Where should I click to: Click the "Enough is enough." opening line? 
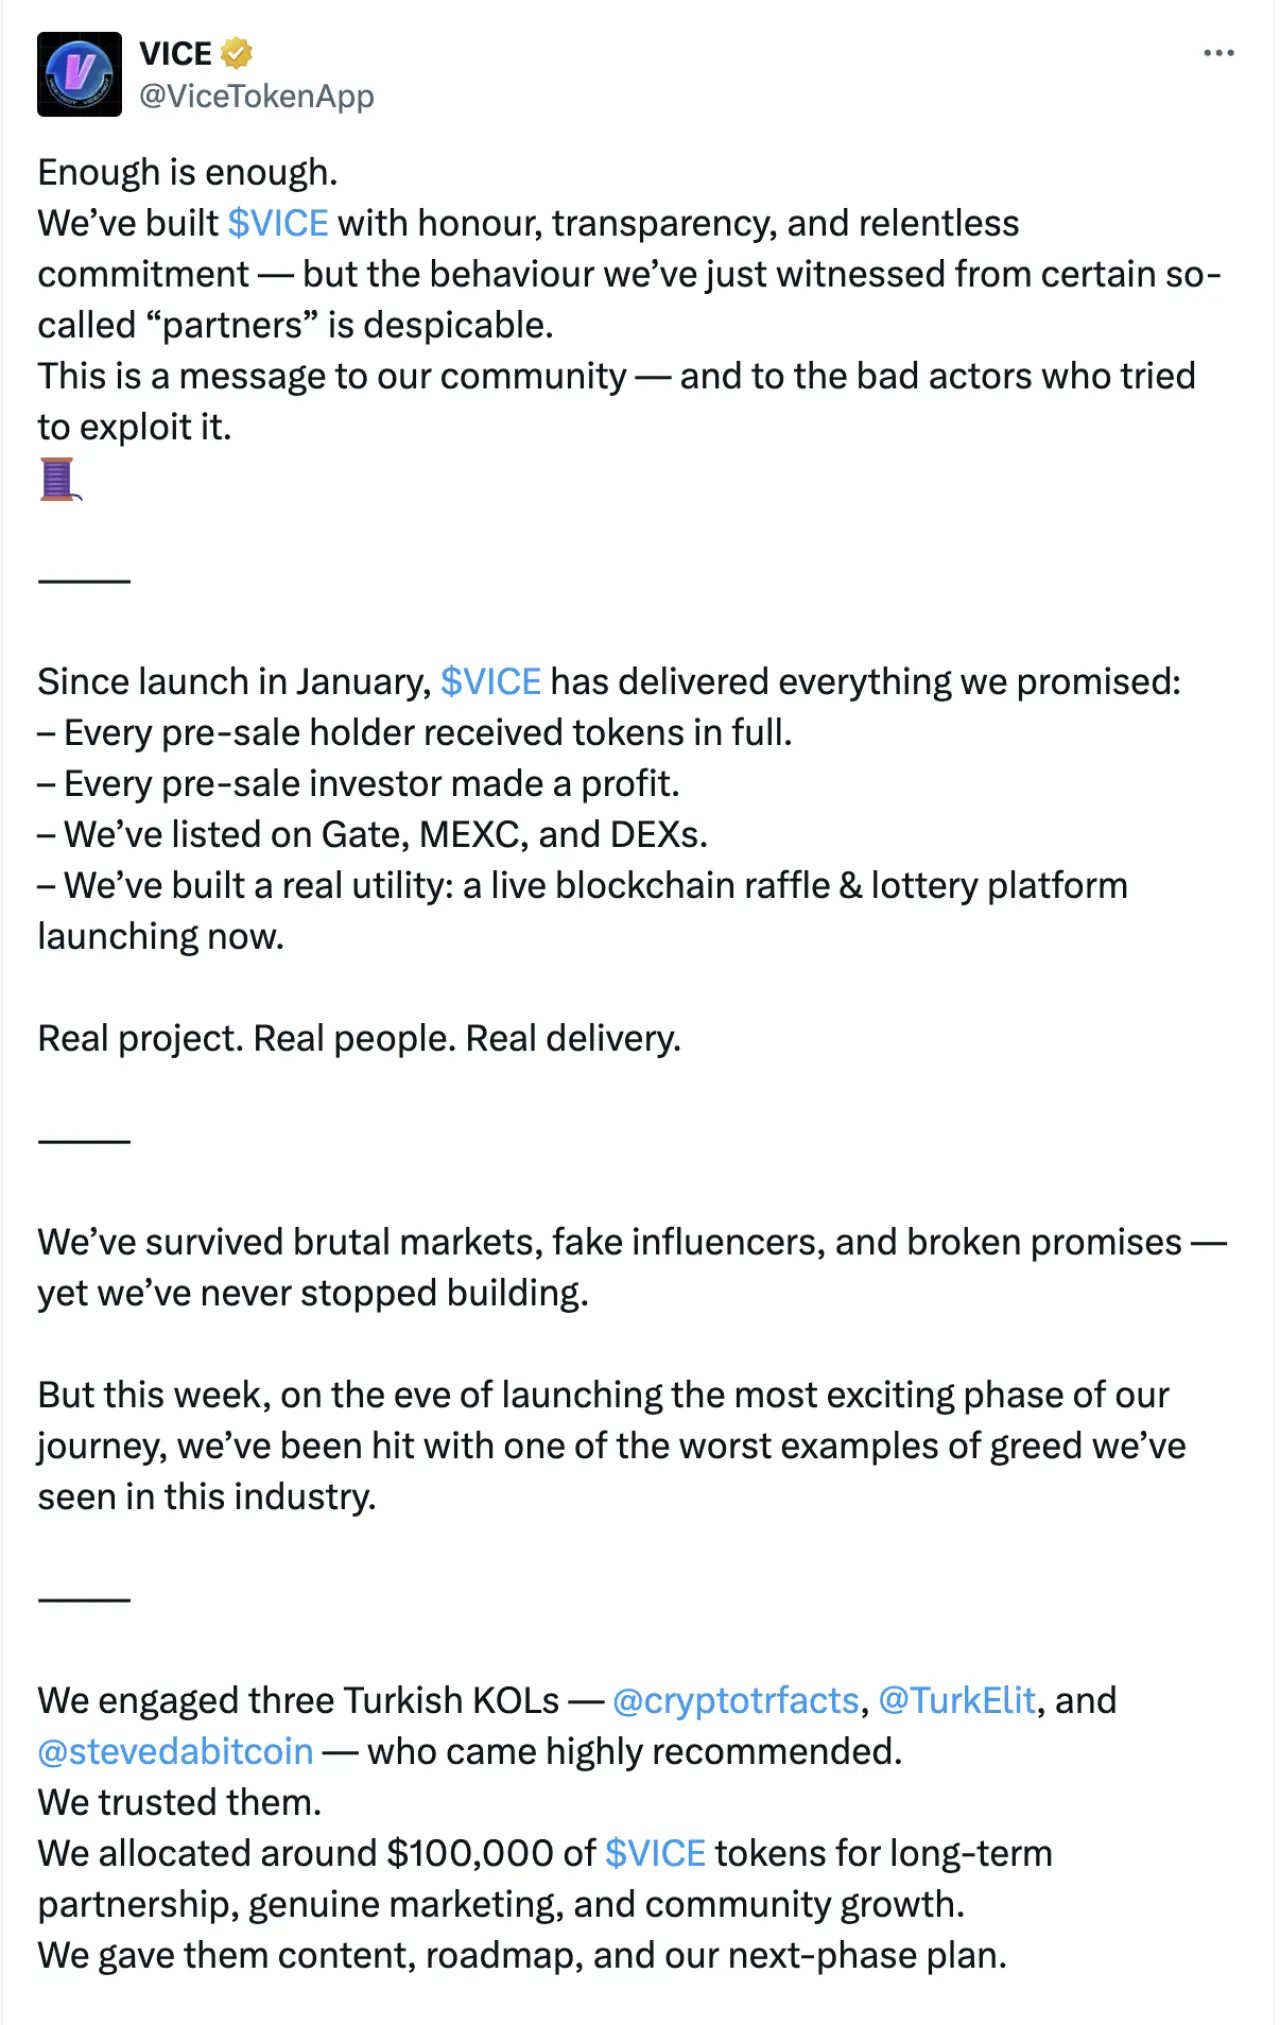tap(188, 172)
